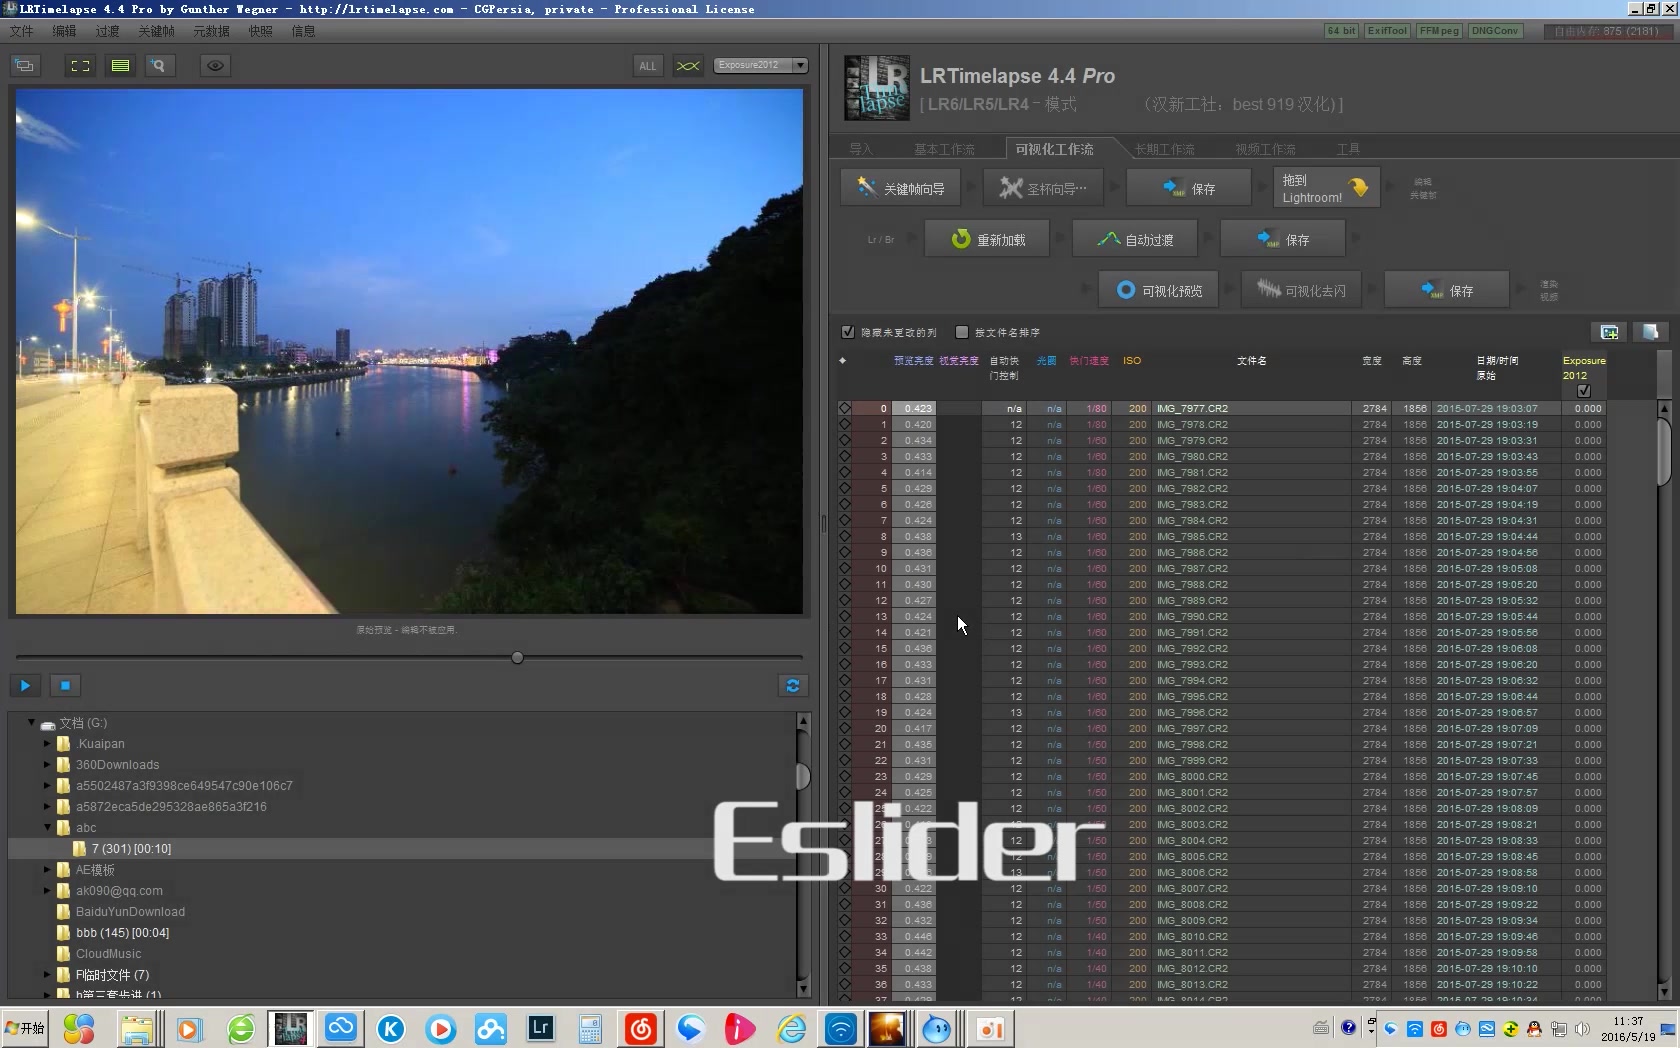
Task: Click the green histogram list icon
Action: tap(120, 66)
